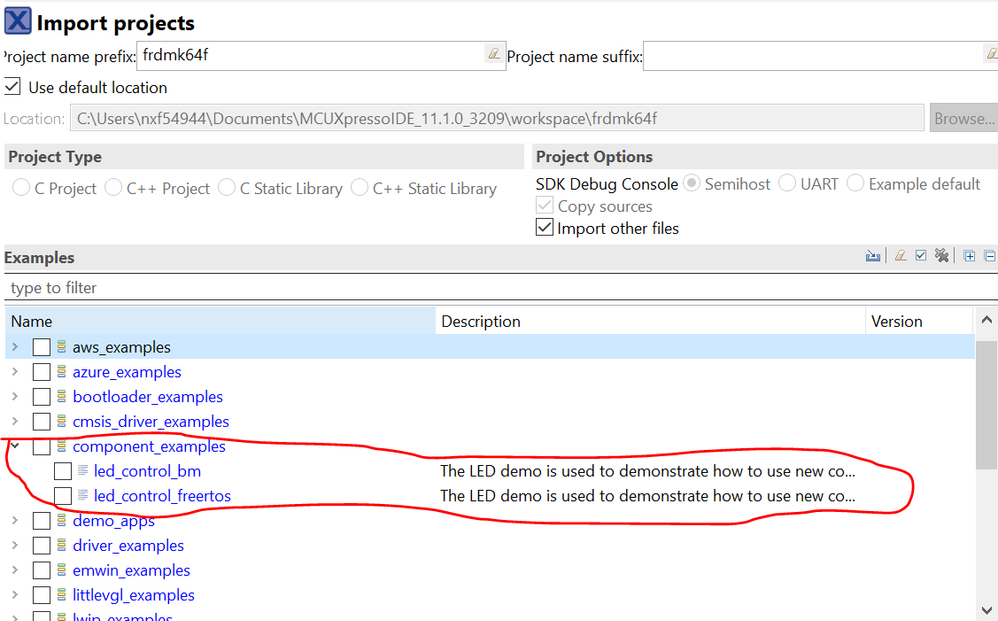Screen dimensions: 998x621
Task: Expand the littlevgl_examples tree node
Action: point(15,595)
